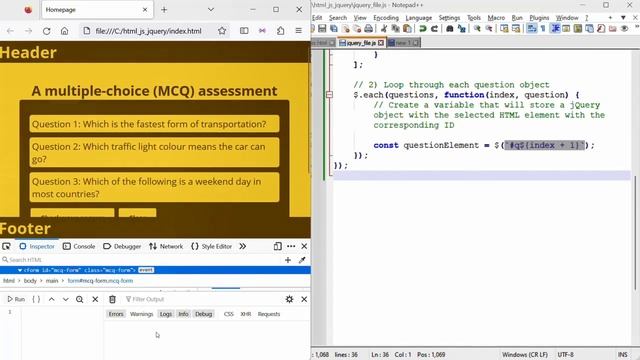Open Notepad++ Search menu

tap(338, 18)
